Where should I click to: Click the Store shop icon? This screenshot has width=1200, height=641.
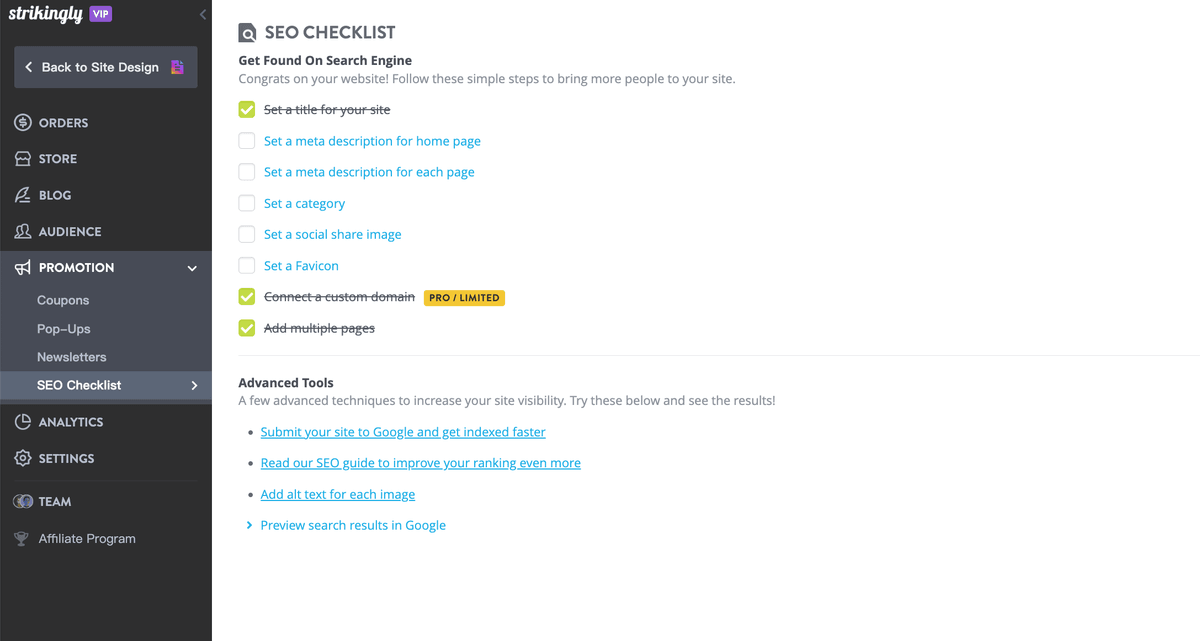(x=22, y=159)
